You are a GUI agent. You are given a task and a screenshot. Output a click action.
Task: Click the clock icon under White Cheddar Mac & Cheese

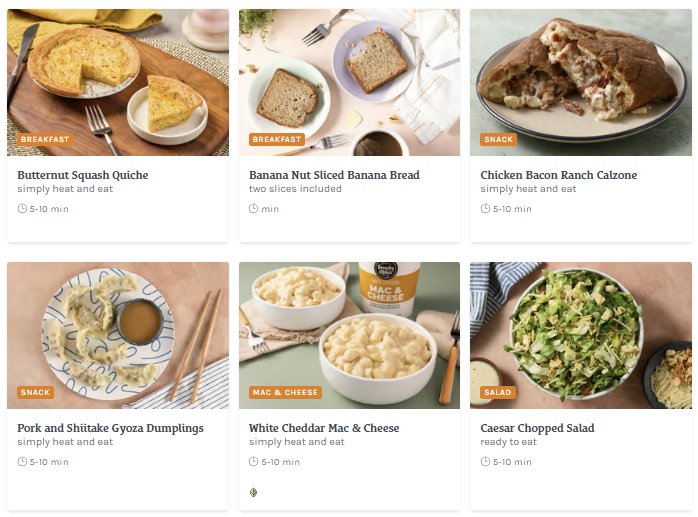tap(254, 462)
